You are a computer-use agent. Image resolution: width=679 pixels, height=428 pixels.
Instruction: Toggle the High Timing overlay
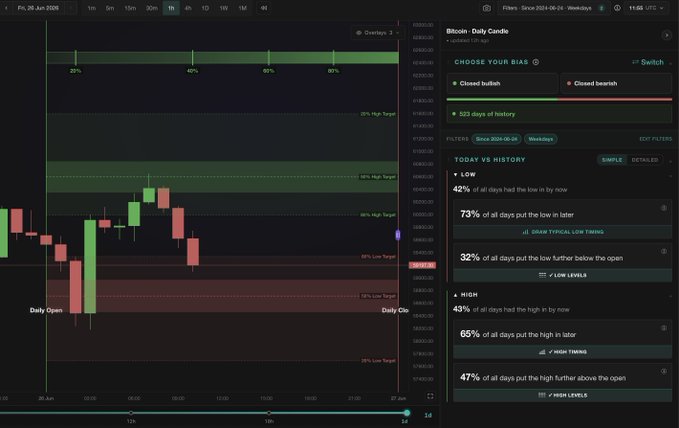[x=563, y=352]
